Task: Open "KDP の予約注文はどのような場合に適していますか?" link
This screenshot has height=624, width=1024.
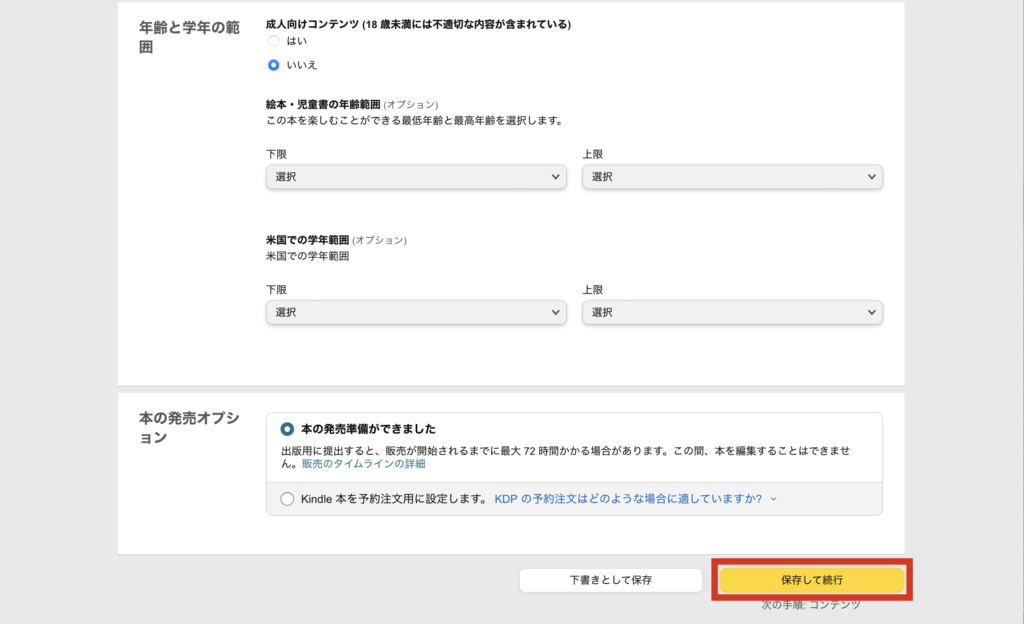Action: (x=628, y=499)
